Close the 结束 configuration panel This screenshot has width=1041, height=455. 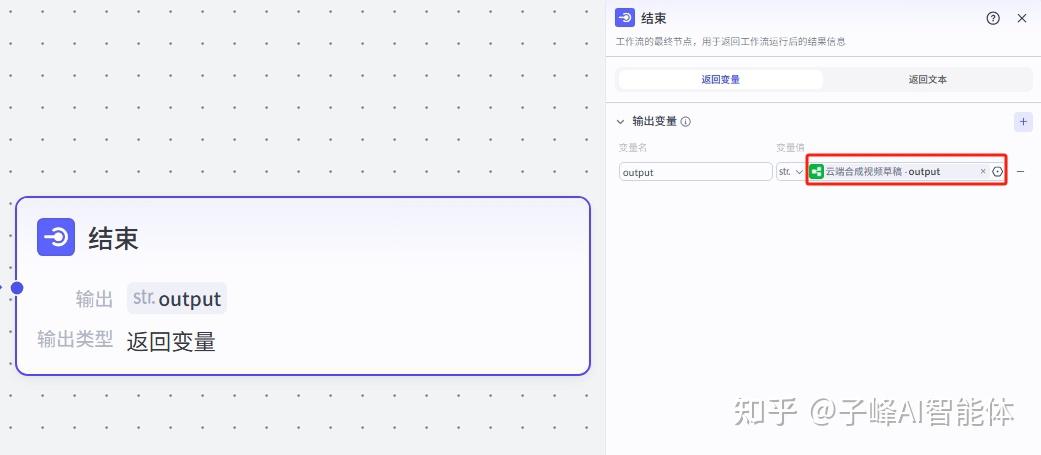(x=1021, y=18)
